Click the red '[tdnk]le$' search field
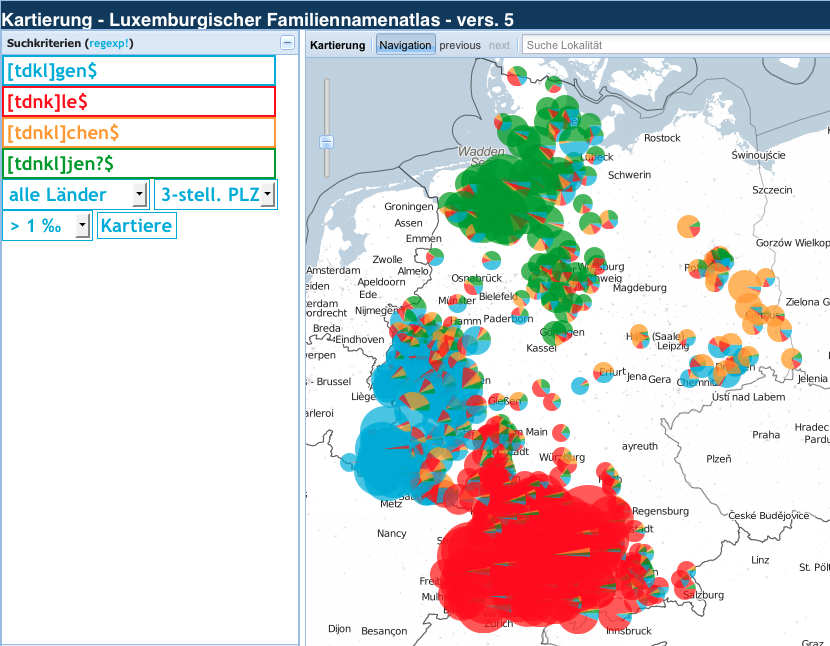Viewport: 830px width, 646px height. 139,102
